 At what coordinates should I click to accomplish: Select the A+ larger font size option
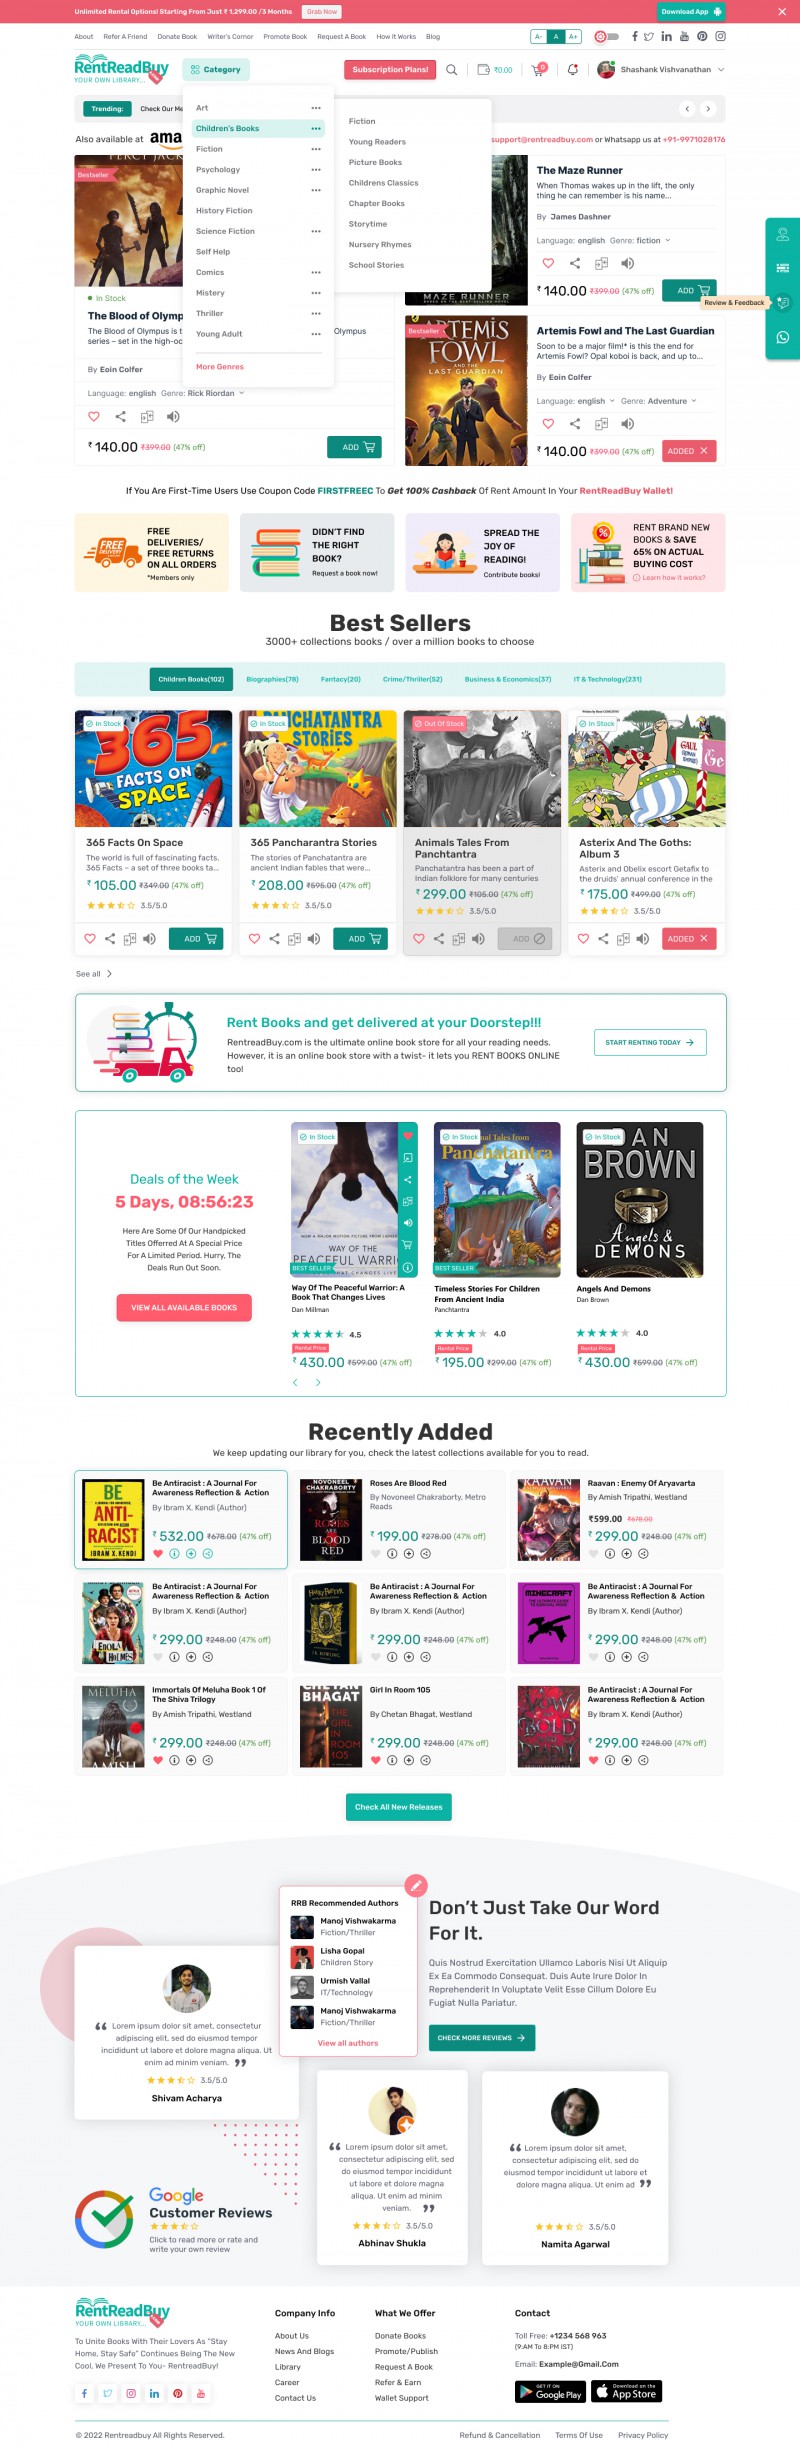[x=573, y=37]
